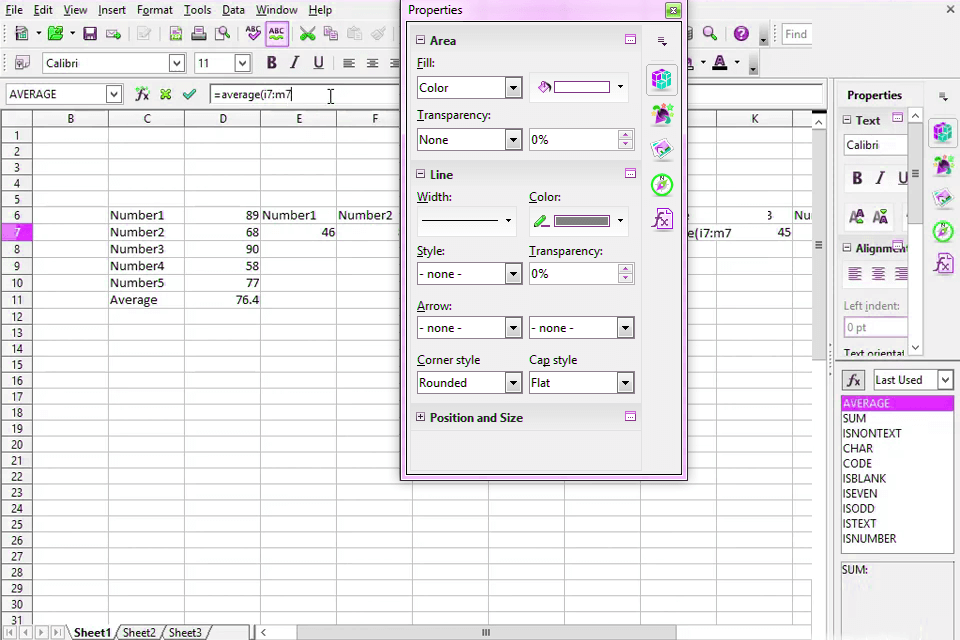Switch to the Sheet2 tab
The image size is (960, 640).
pyautogui.click(x=139, y=632)
